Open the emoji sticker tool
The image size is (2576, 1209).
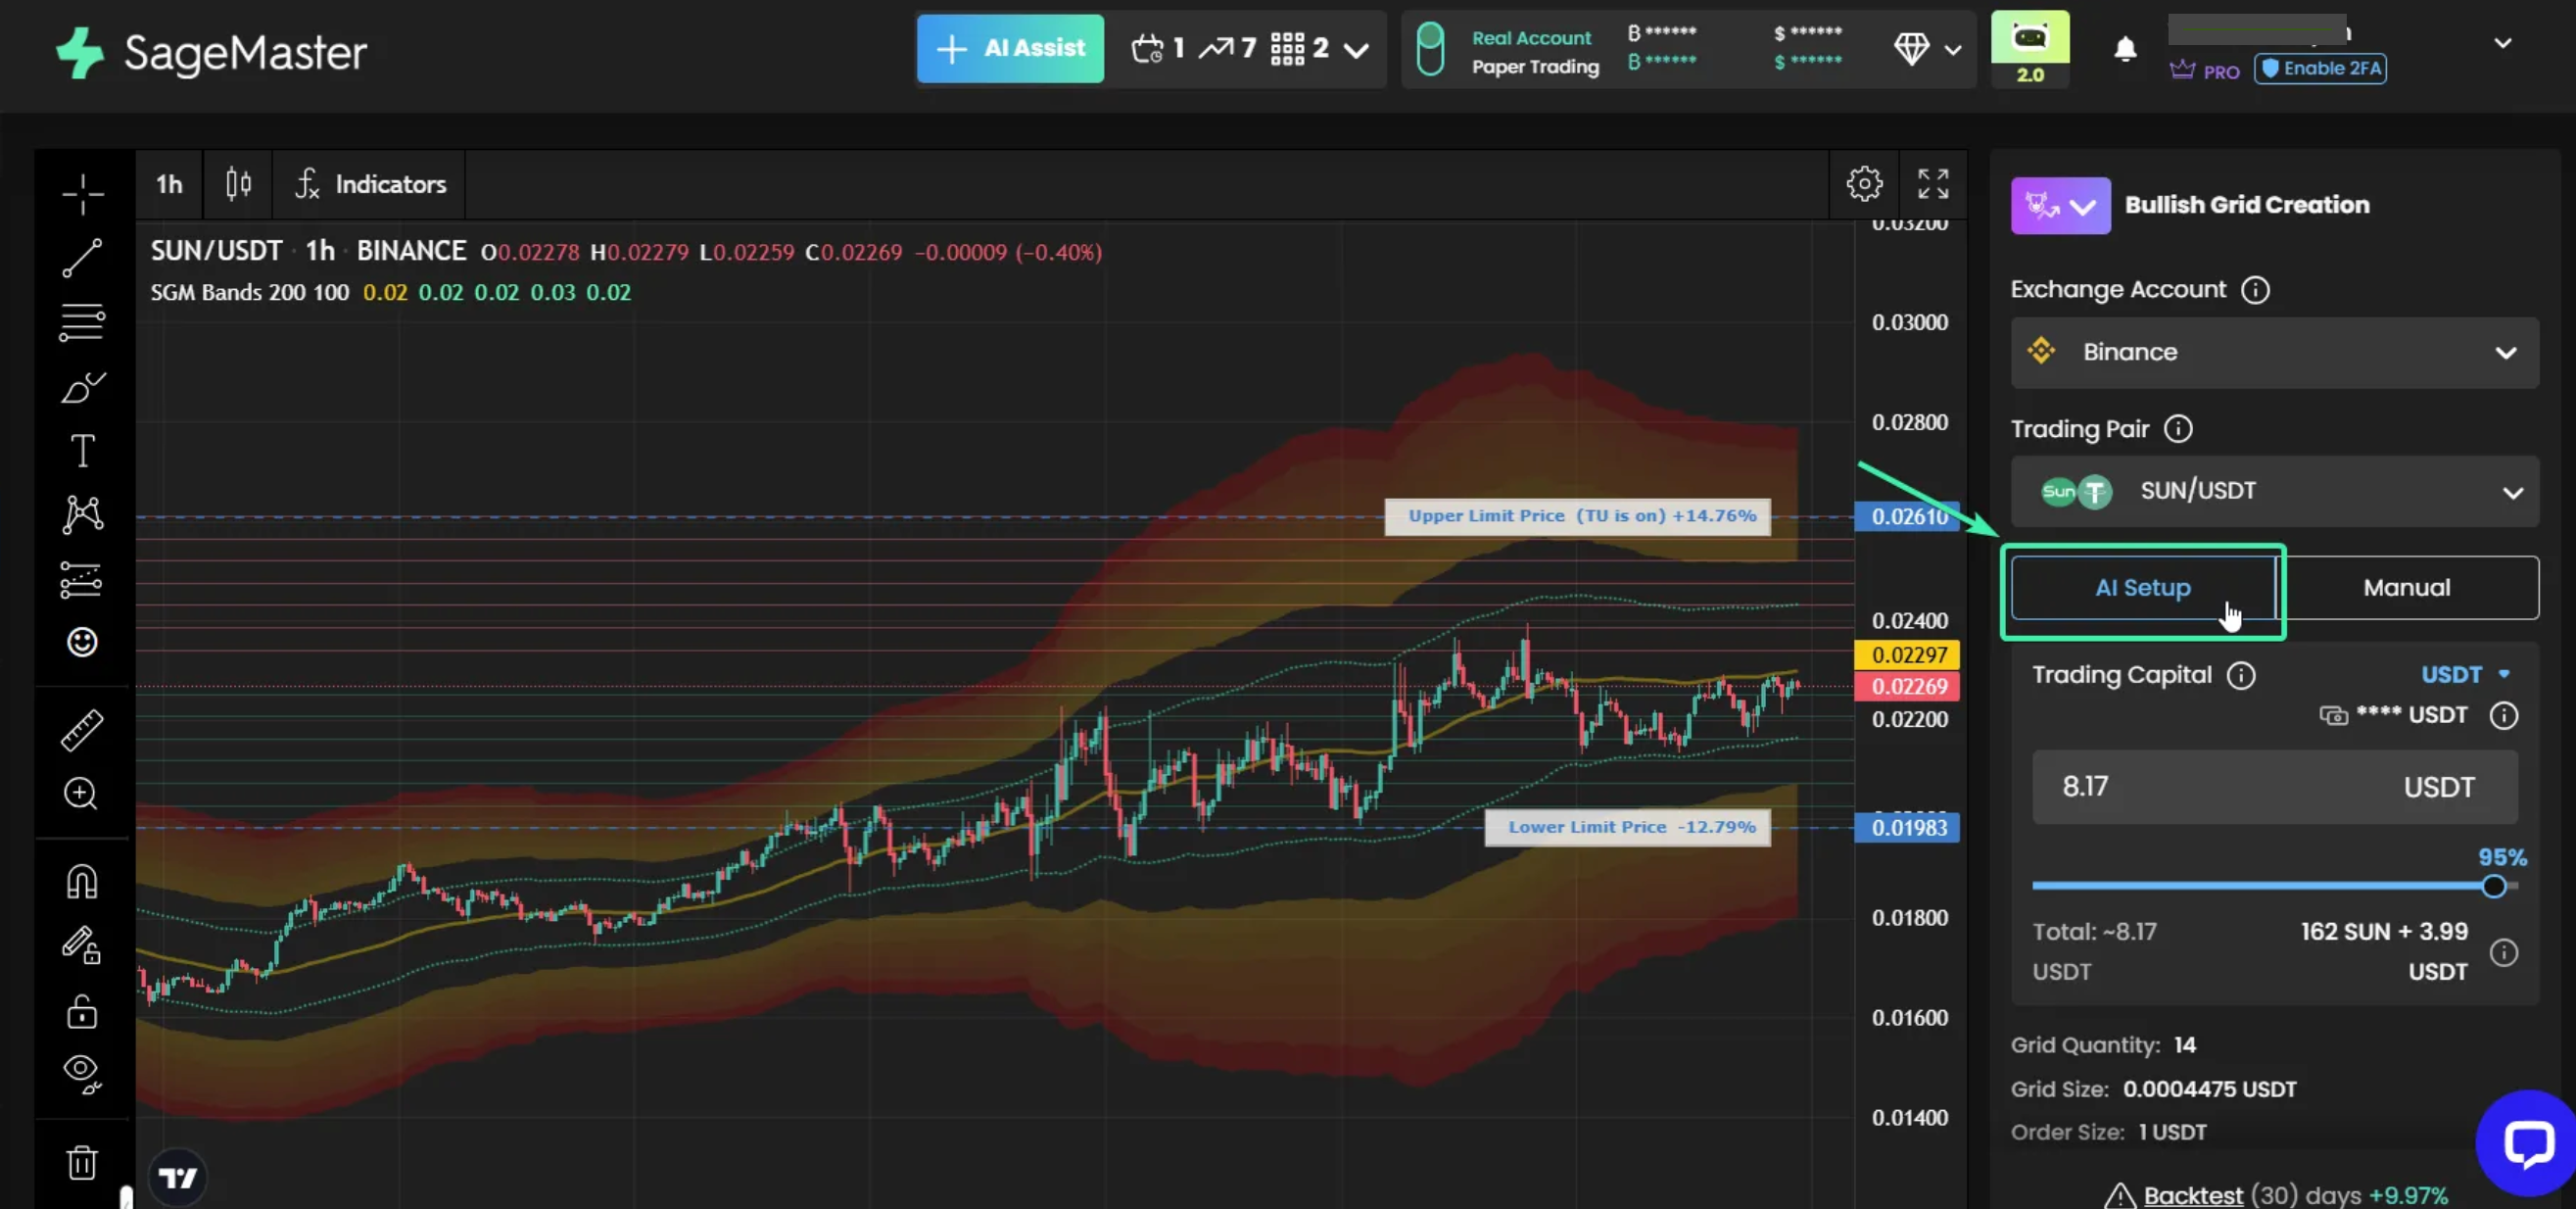pos(82,642)
